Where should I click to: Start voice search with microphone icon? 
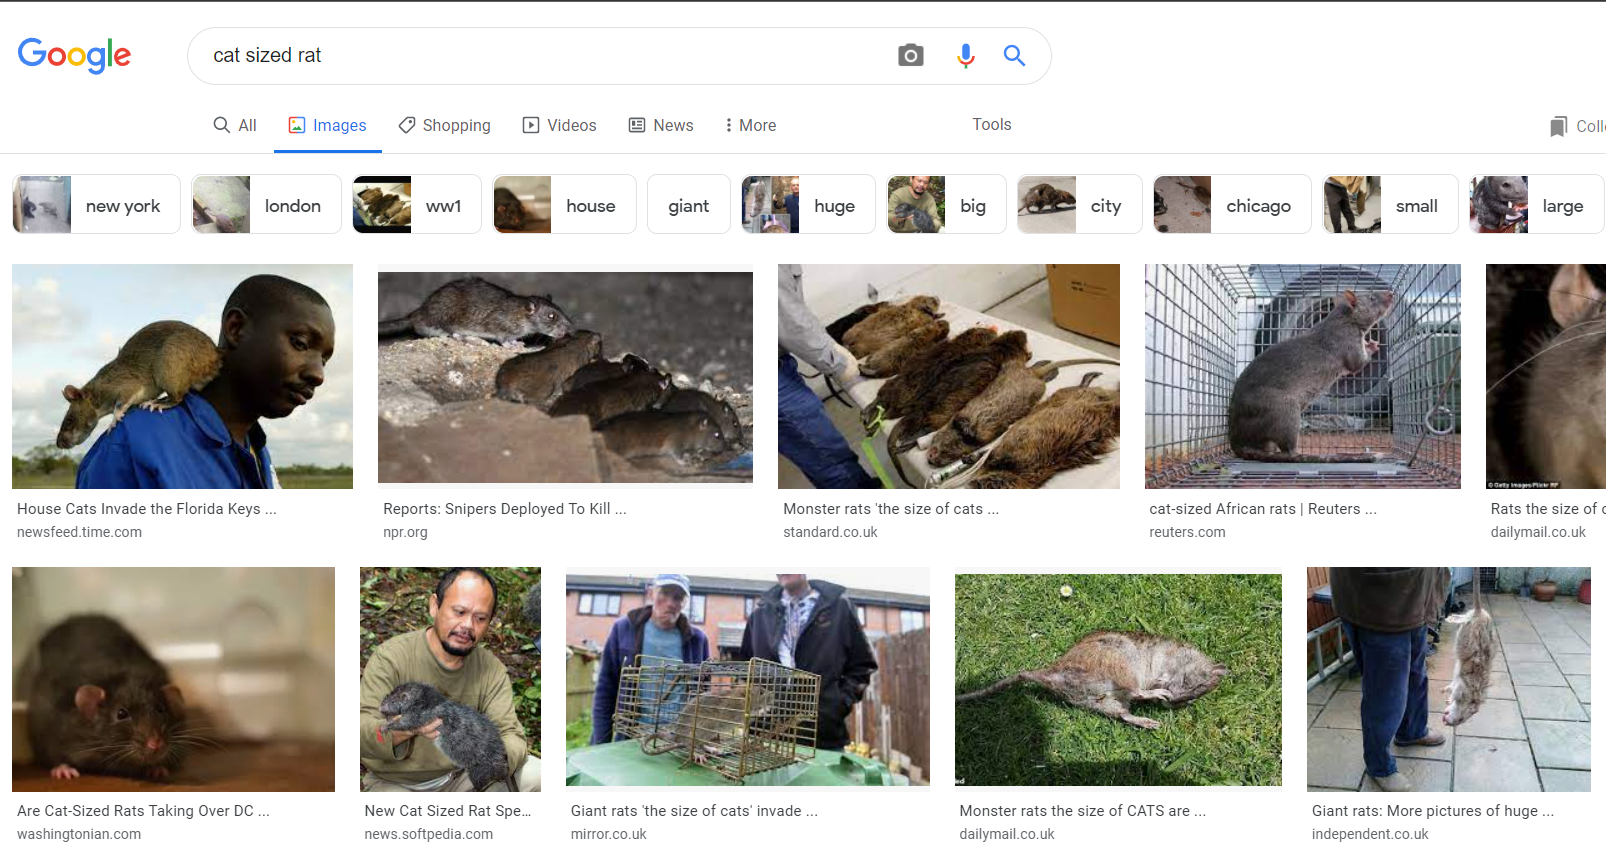click(x=965, y=56)
